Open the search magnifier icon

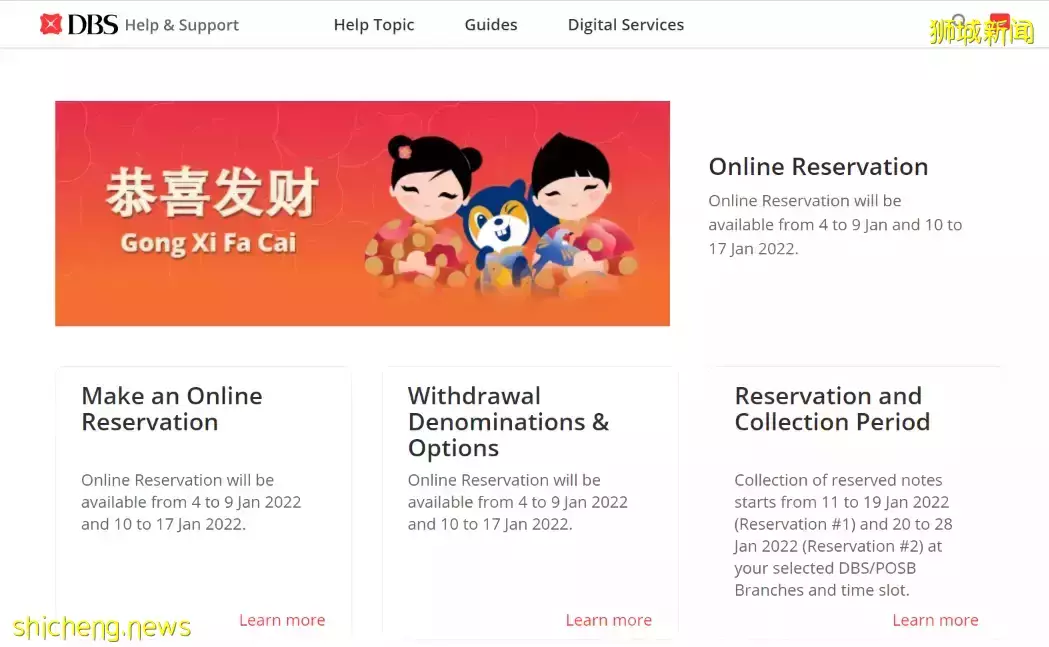(x=959, y=21)
